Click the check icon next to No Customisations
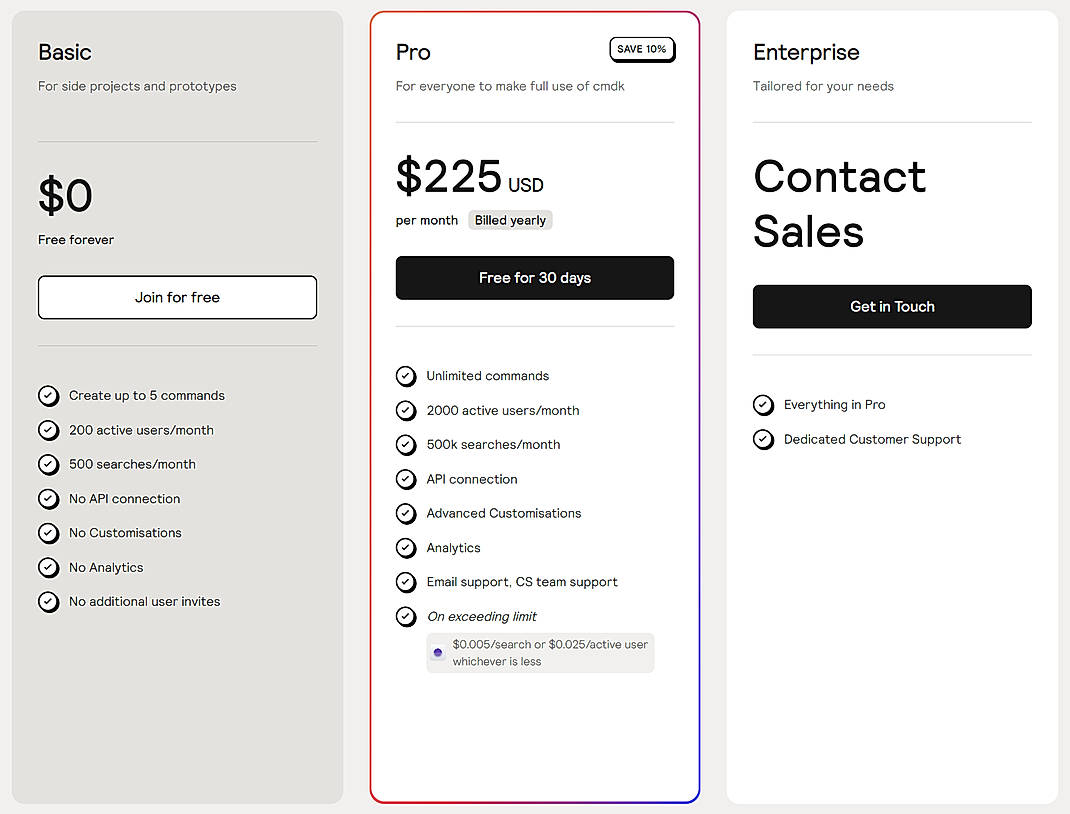This screenshot has width=1070, height=814. tap(48, 533)
